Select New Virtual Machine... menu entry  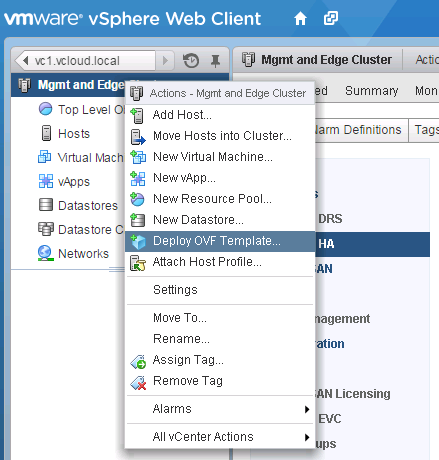coord(220,157)
